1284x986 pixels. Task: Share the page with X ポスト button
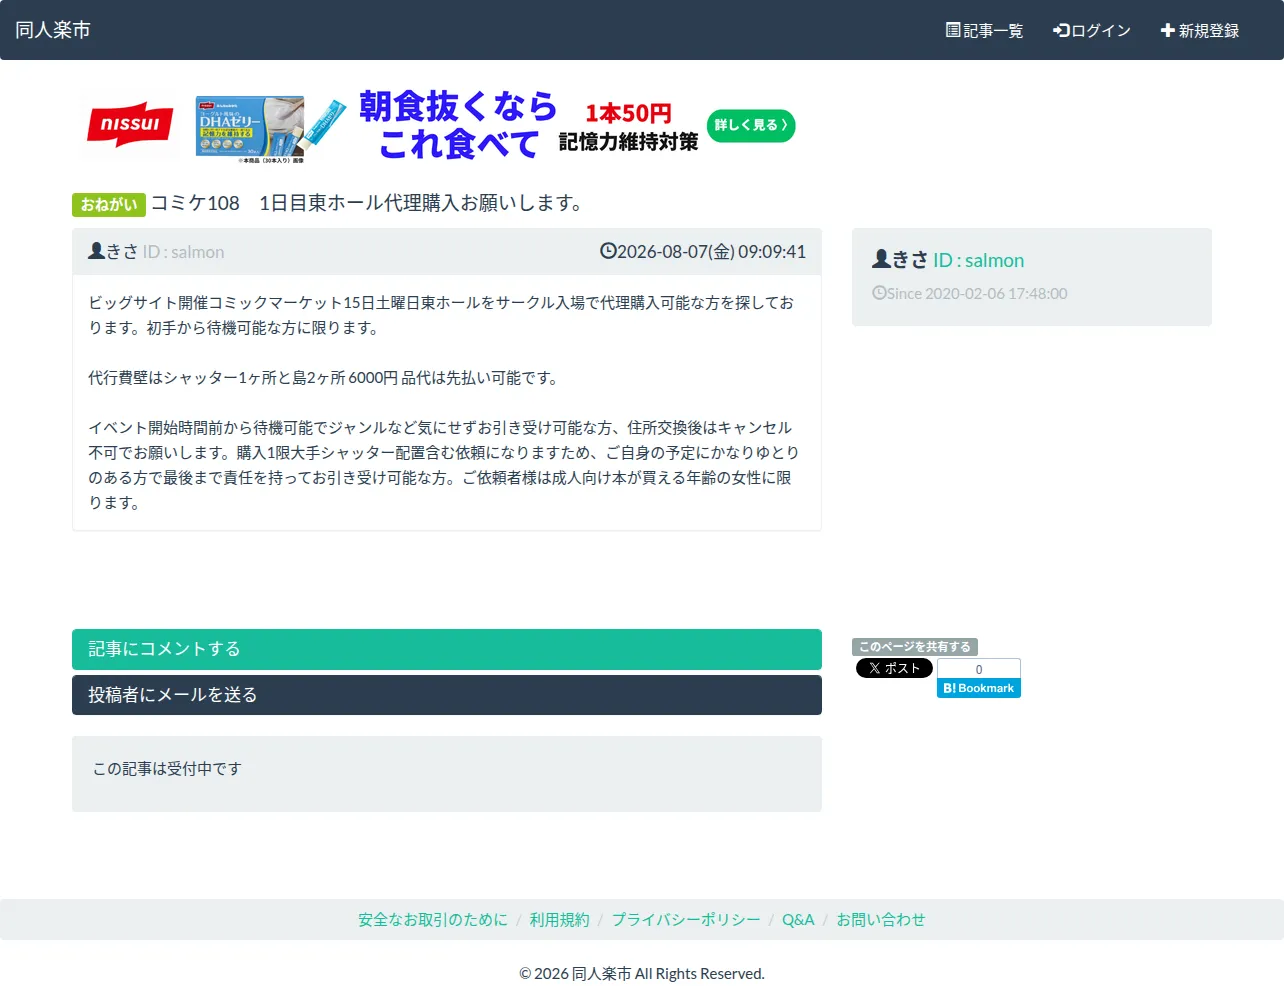coord(894,668)
